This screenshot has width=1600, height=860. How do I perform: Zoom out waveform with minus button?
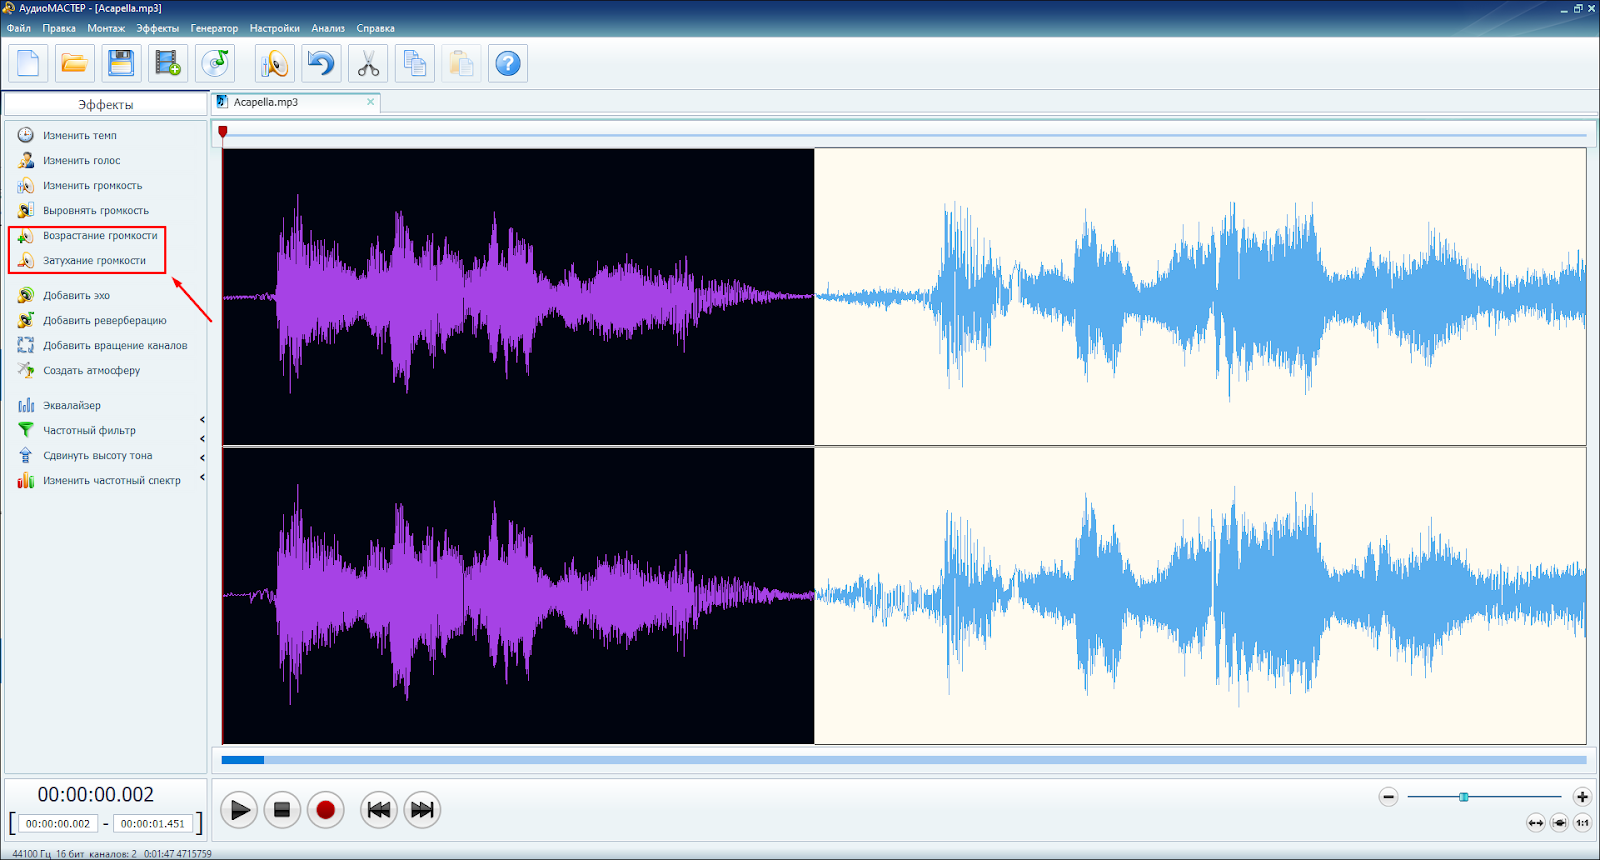(1388, 797)
